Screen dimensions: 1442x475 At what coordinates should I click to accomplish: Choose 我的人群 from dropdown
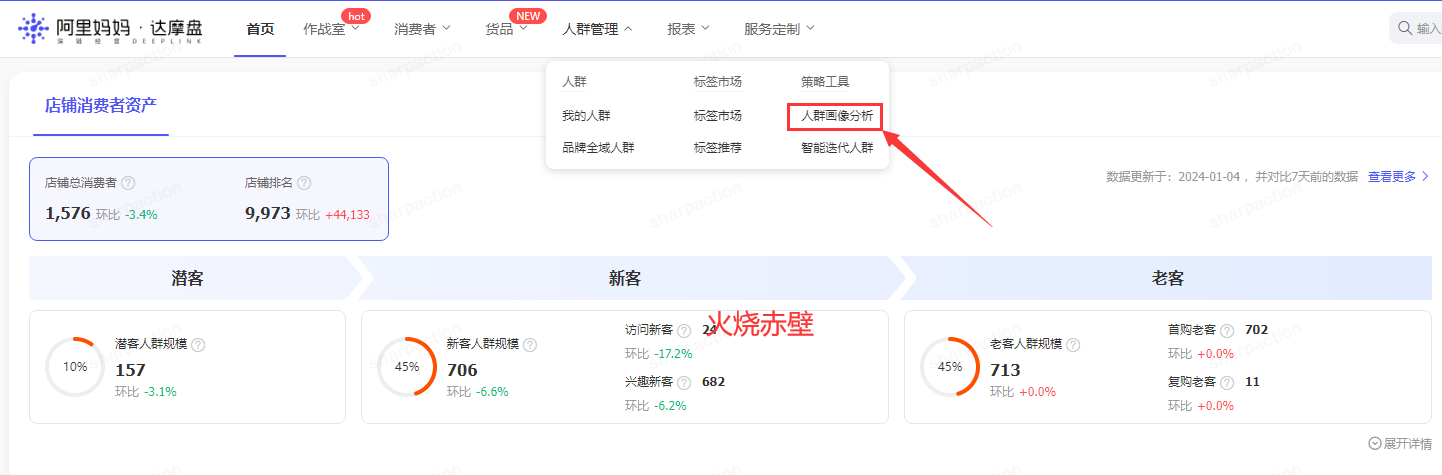586,116
